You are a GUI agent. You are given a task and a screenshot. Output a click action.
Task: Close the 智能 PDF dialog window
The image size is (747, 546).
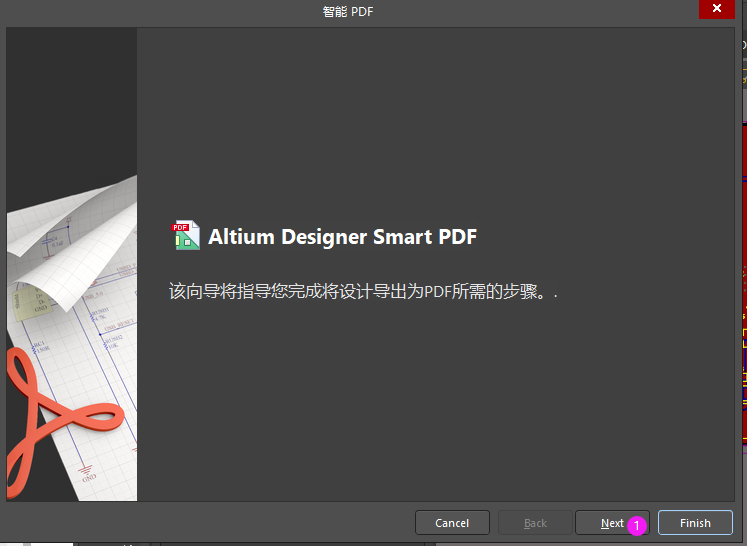pos(717,9)
